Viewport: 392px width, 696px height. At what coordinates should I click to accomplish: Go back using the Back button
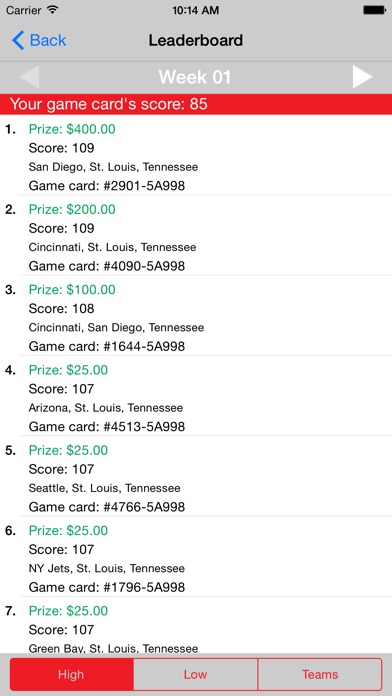tap(39, 40)
